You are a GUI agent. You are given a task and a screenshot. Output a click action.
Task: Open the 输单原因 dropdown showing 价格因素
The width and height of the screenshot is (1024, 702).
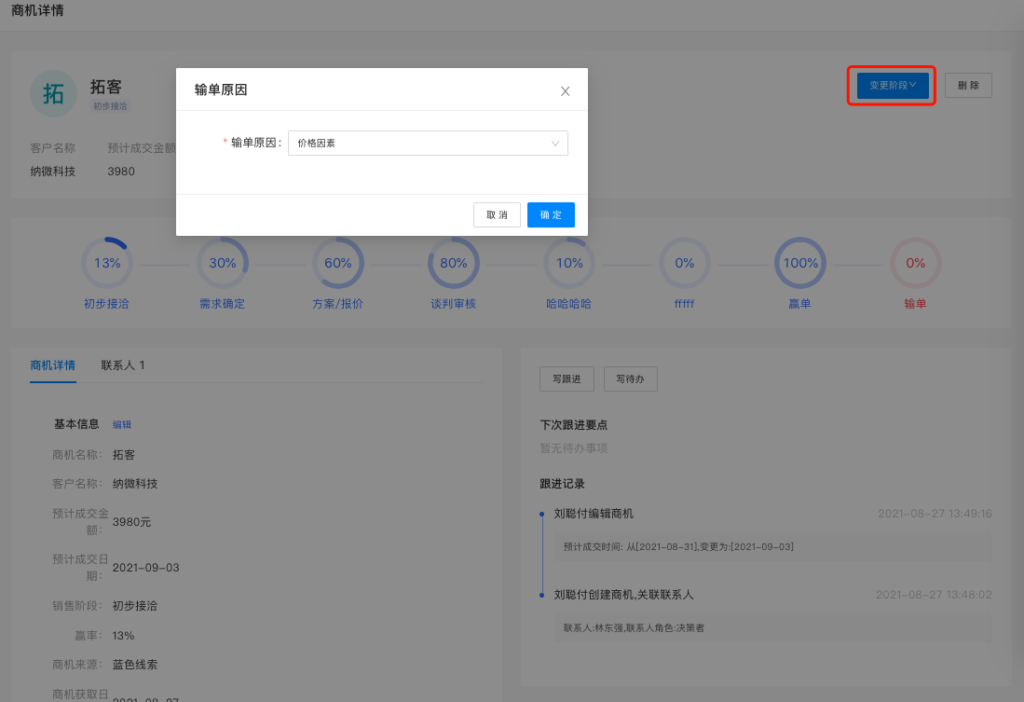427,143
